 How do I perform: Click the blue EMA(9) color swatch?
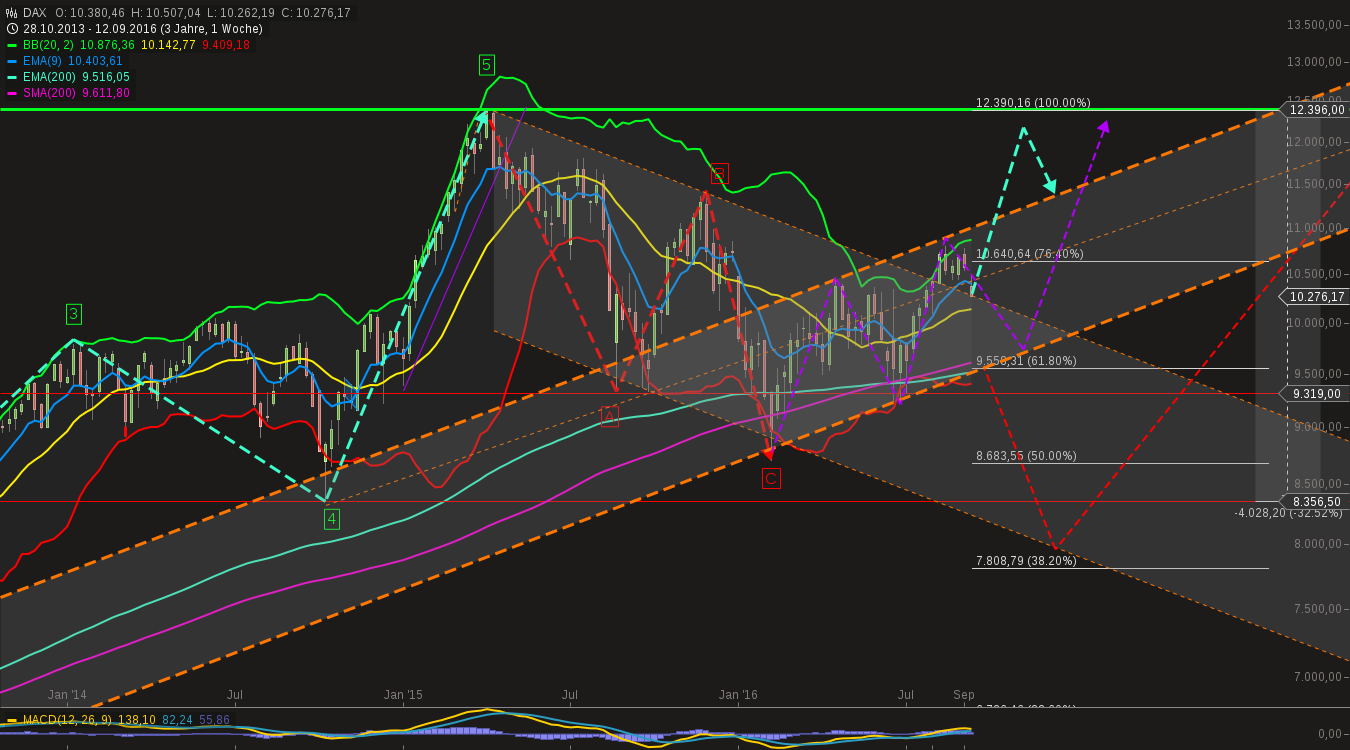12,61
